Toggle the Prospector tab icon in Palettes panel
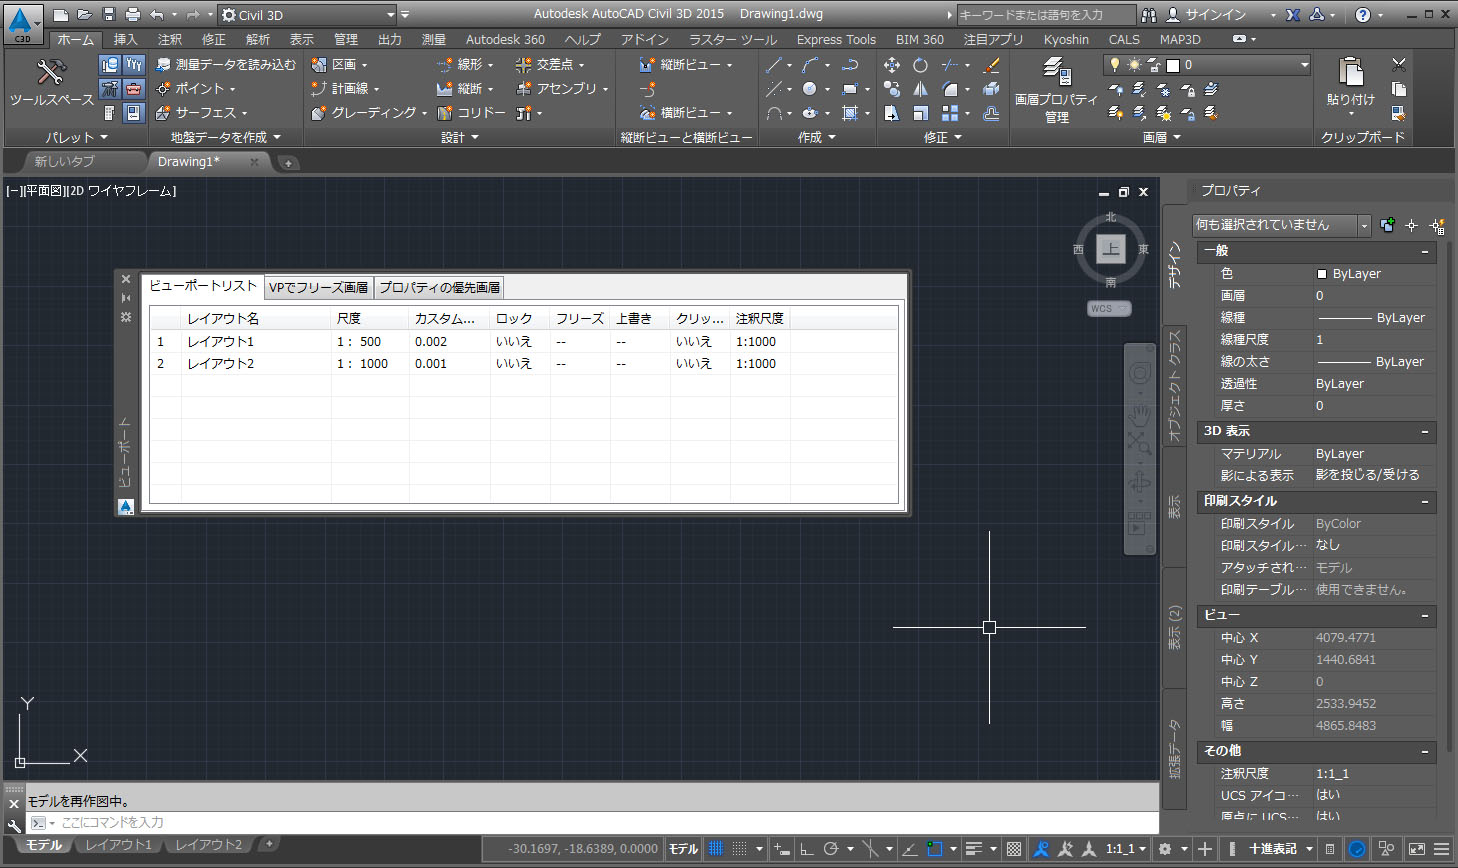The width and height of the screenshot is (1458, 868). click(109, 65)
